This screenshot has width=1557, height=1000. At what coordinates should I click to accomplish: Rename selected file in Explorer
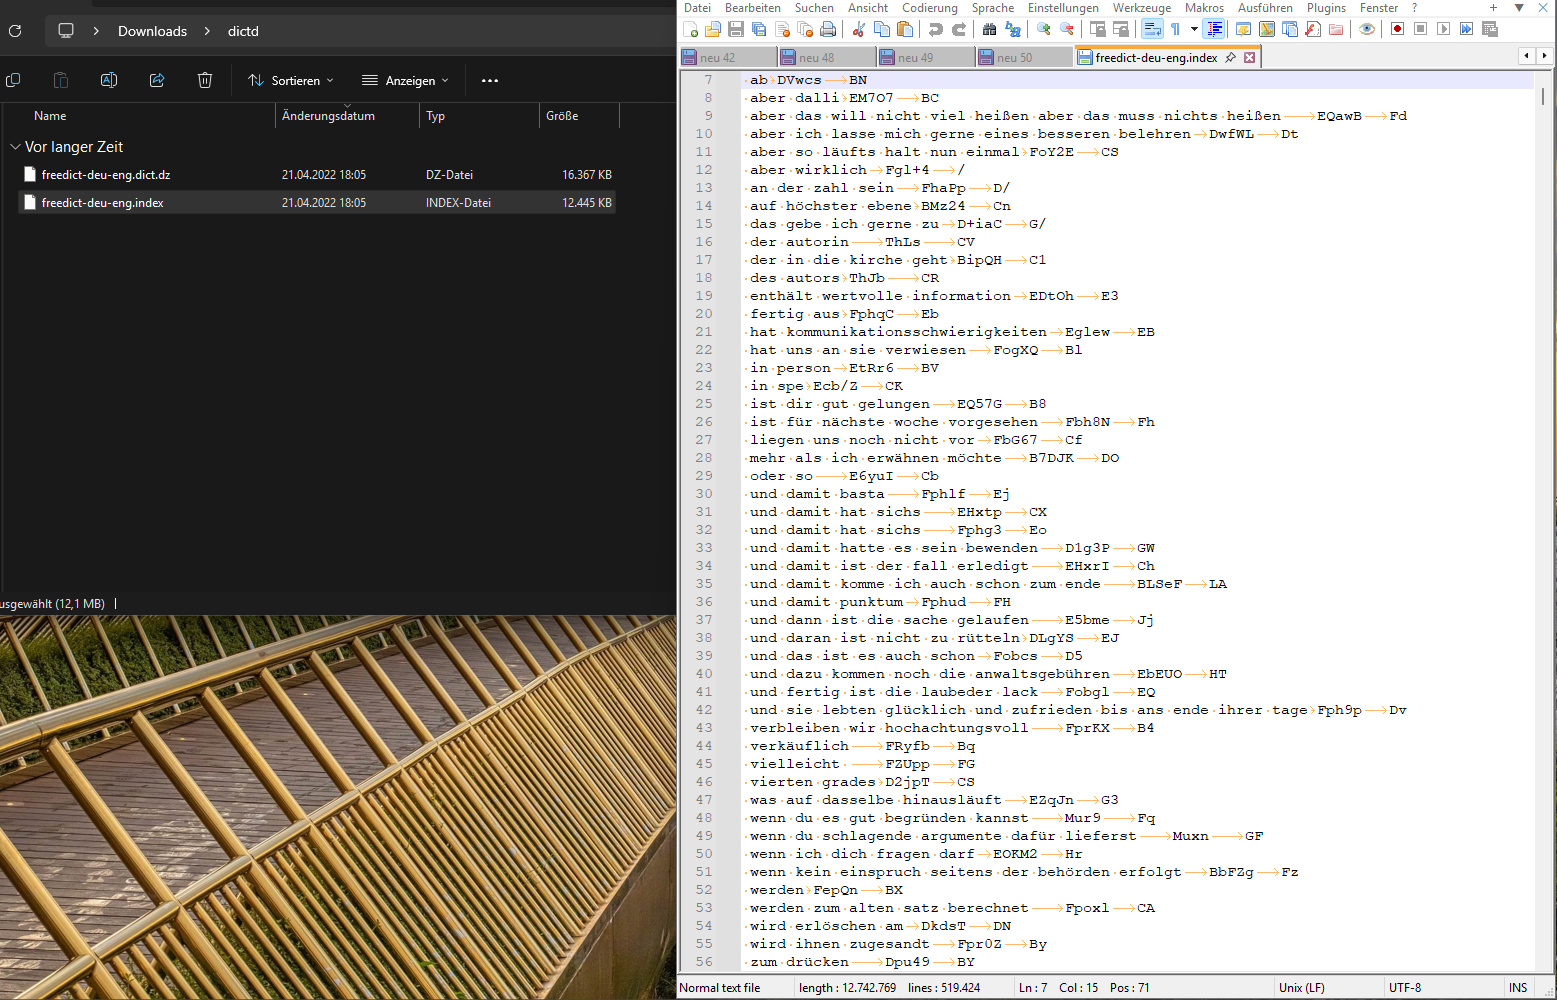(x=109, y=80)
